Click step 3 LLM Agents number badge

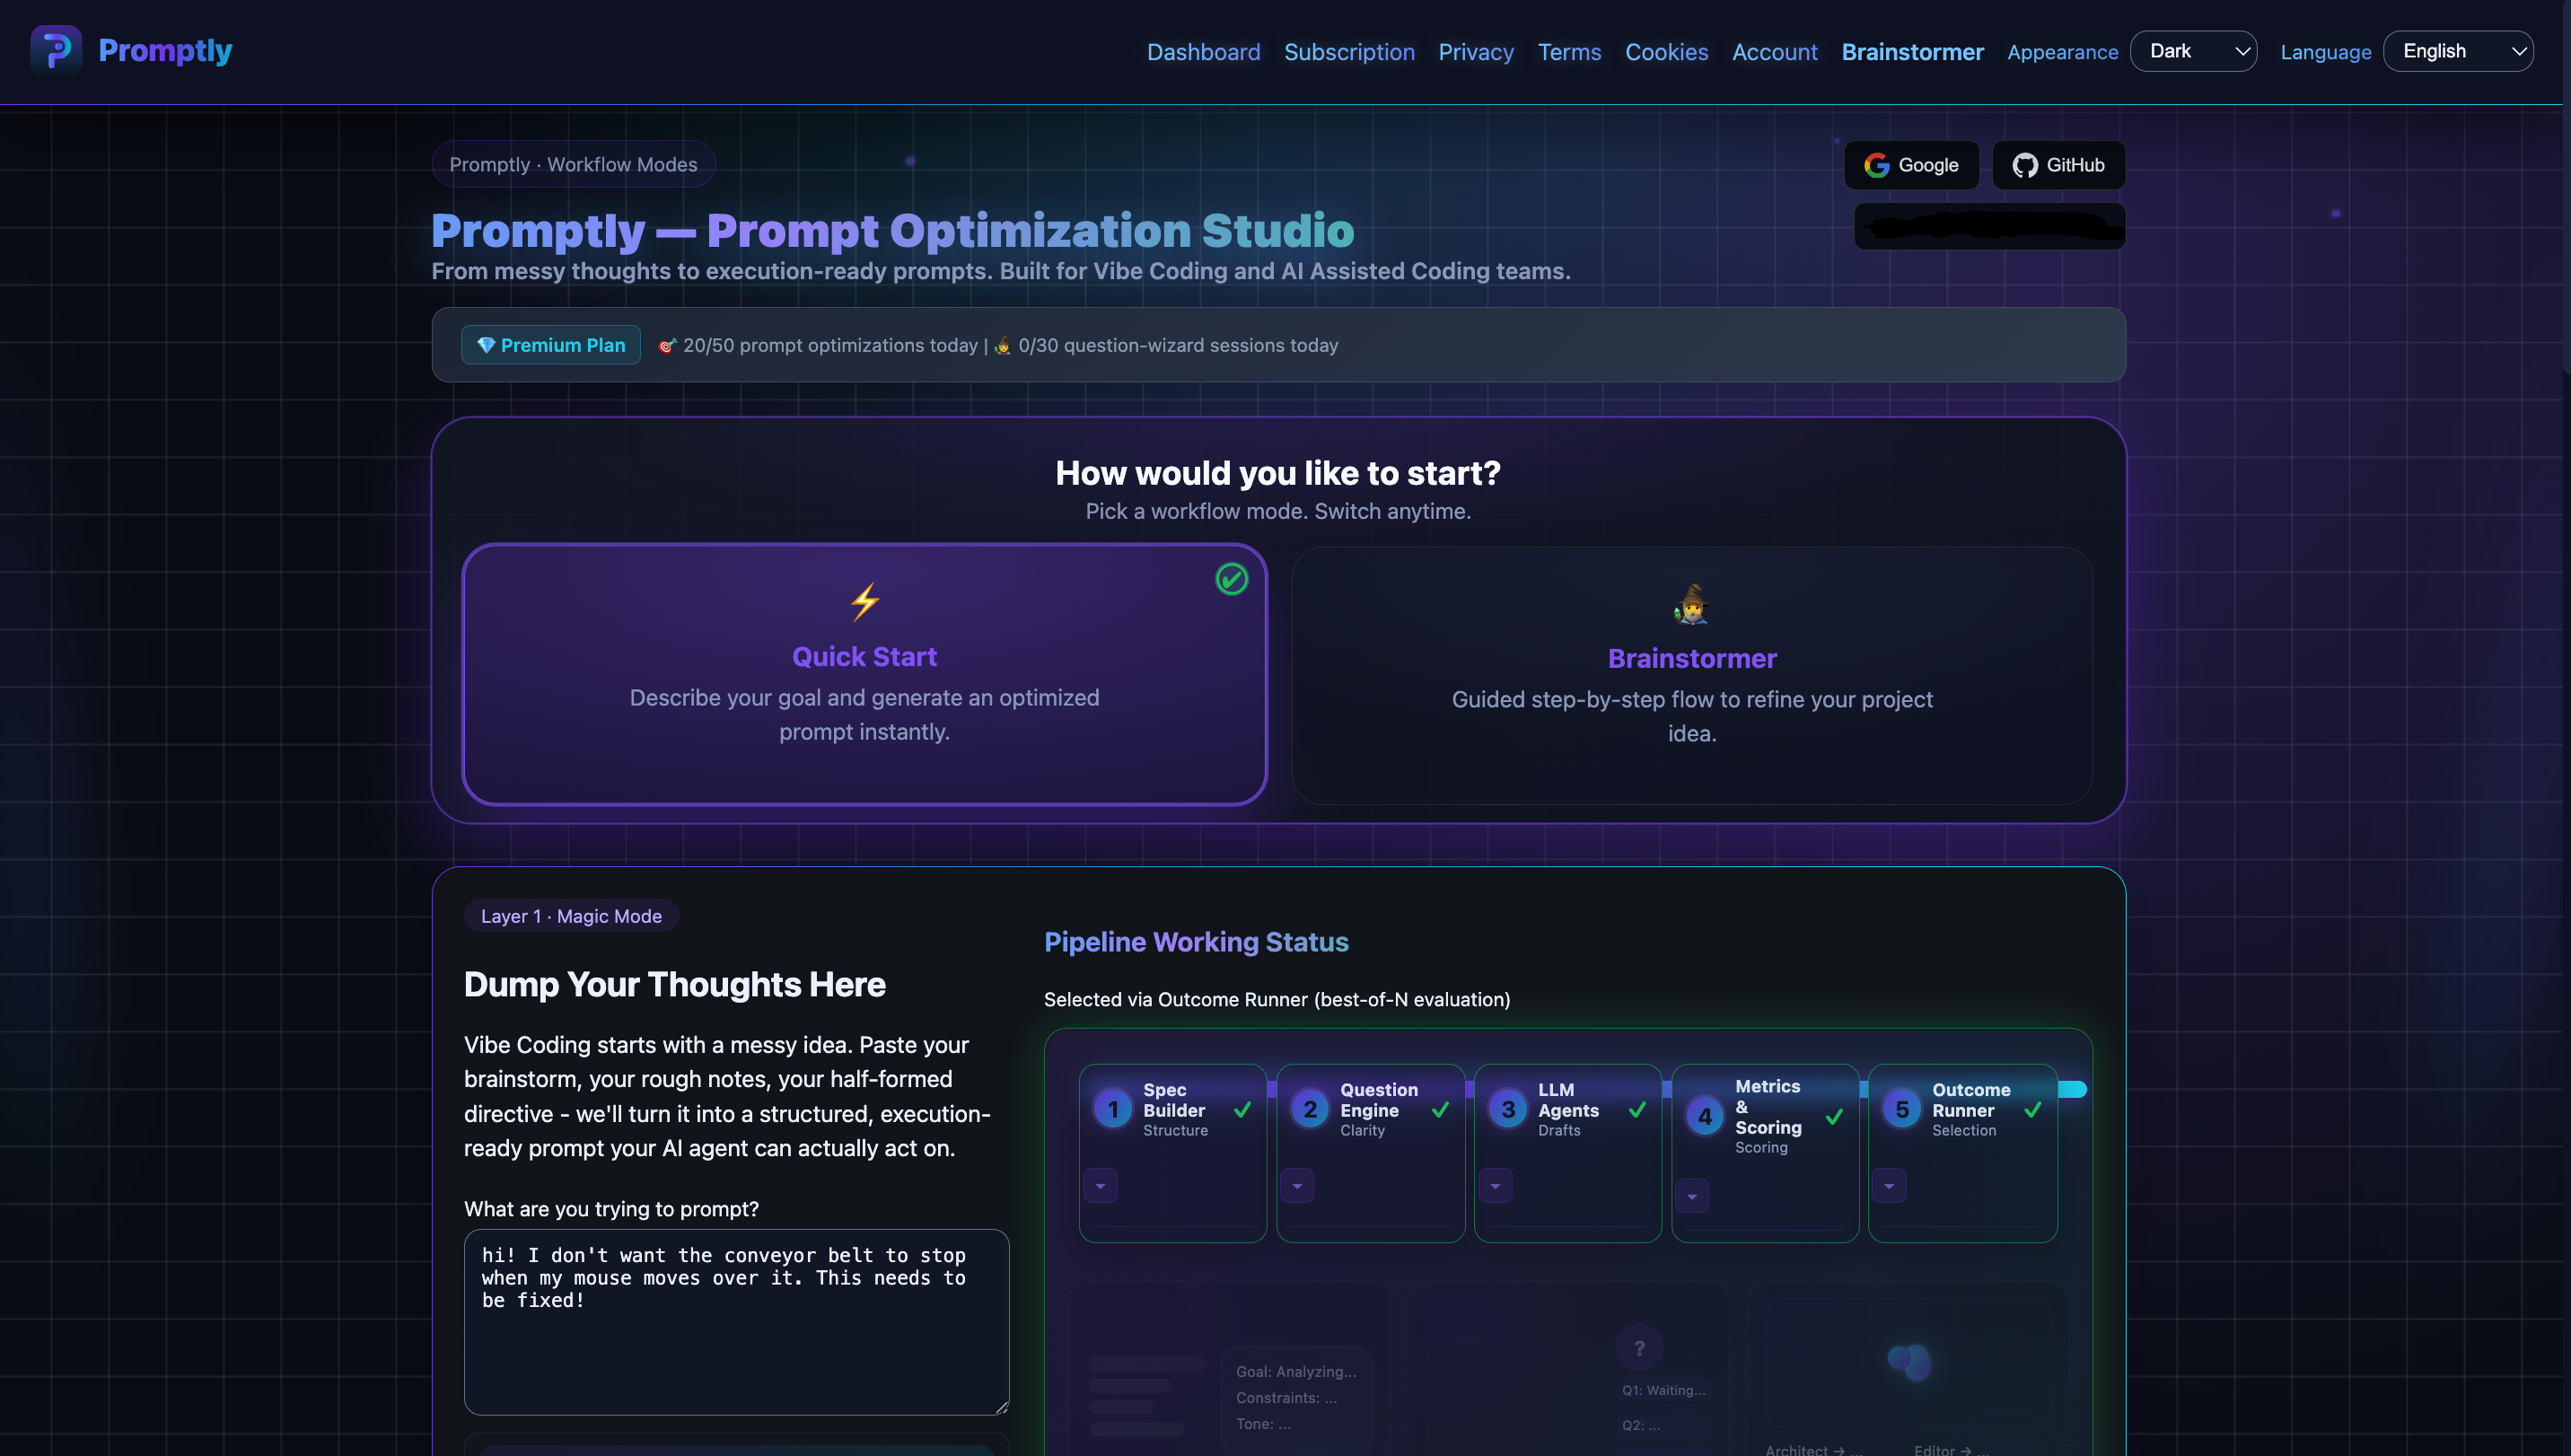pos(1507,1109)
